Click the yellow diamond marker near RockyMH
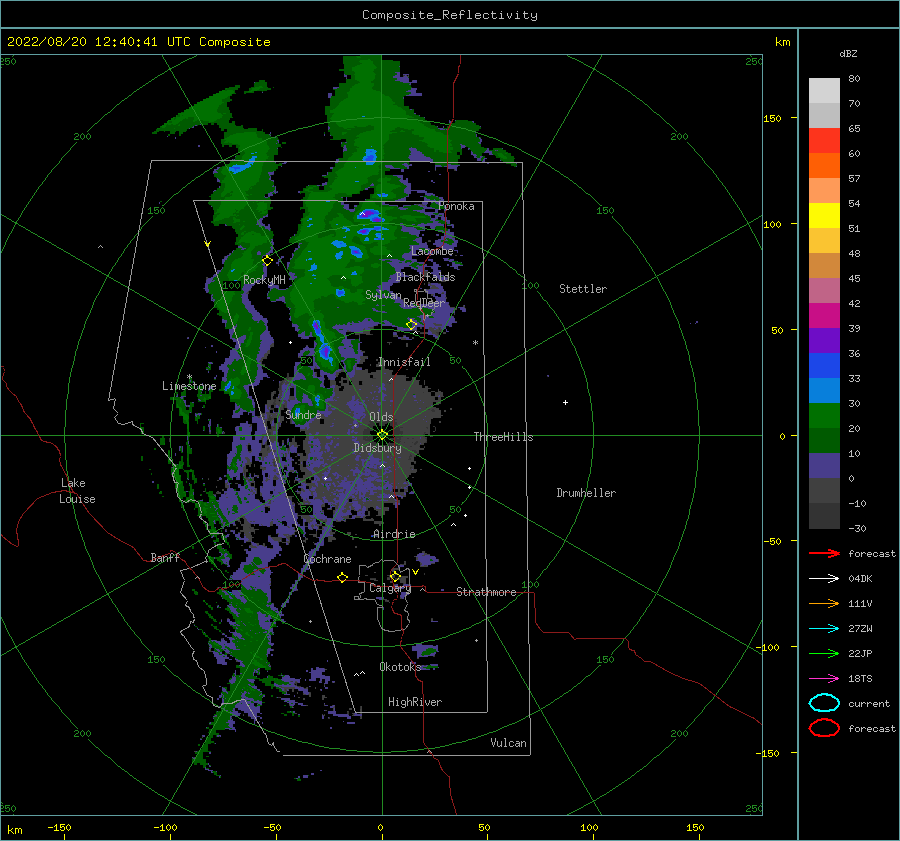The width and height of the screenshot is (900, 841). click(267, 261)
